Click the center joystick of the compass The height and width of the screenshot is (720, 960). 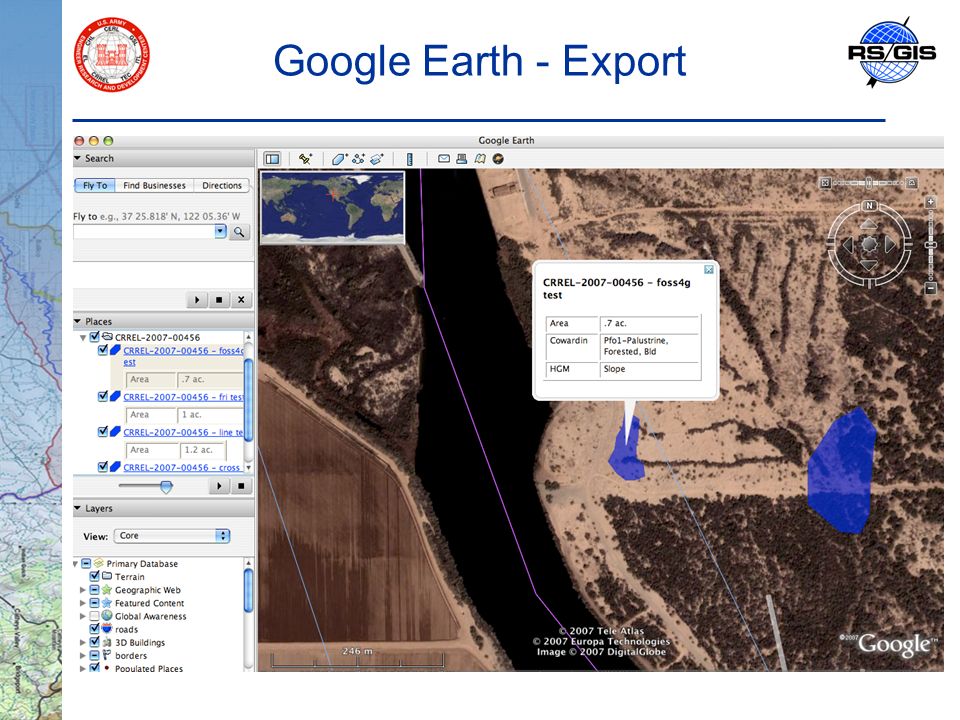pos(869,245)
